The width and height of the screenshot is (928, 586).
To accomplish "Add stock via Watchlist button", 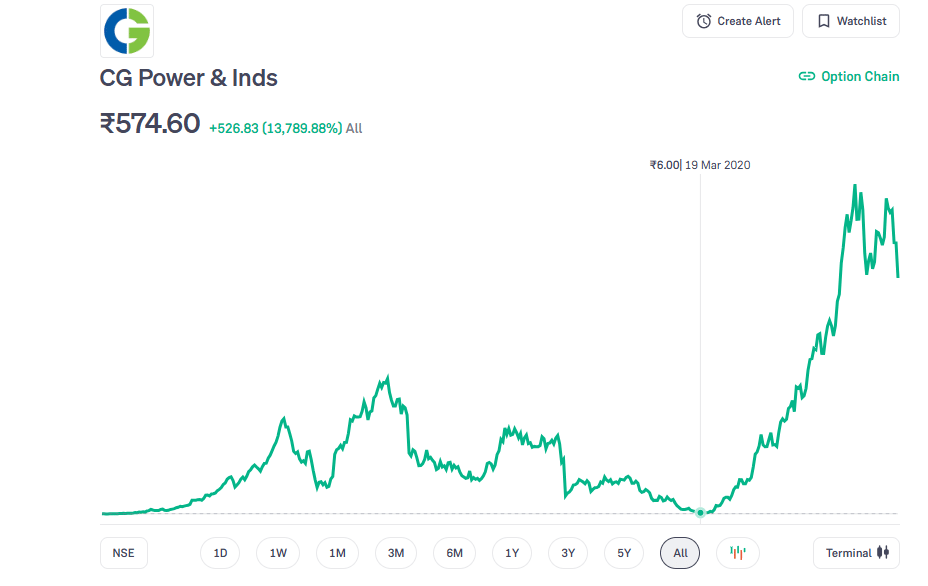I will (x=850, y=21).
